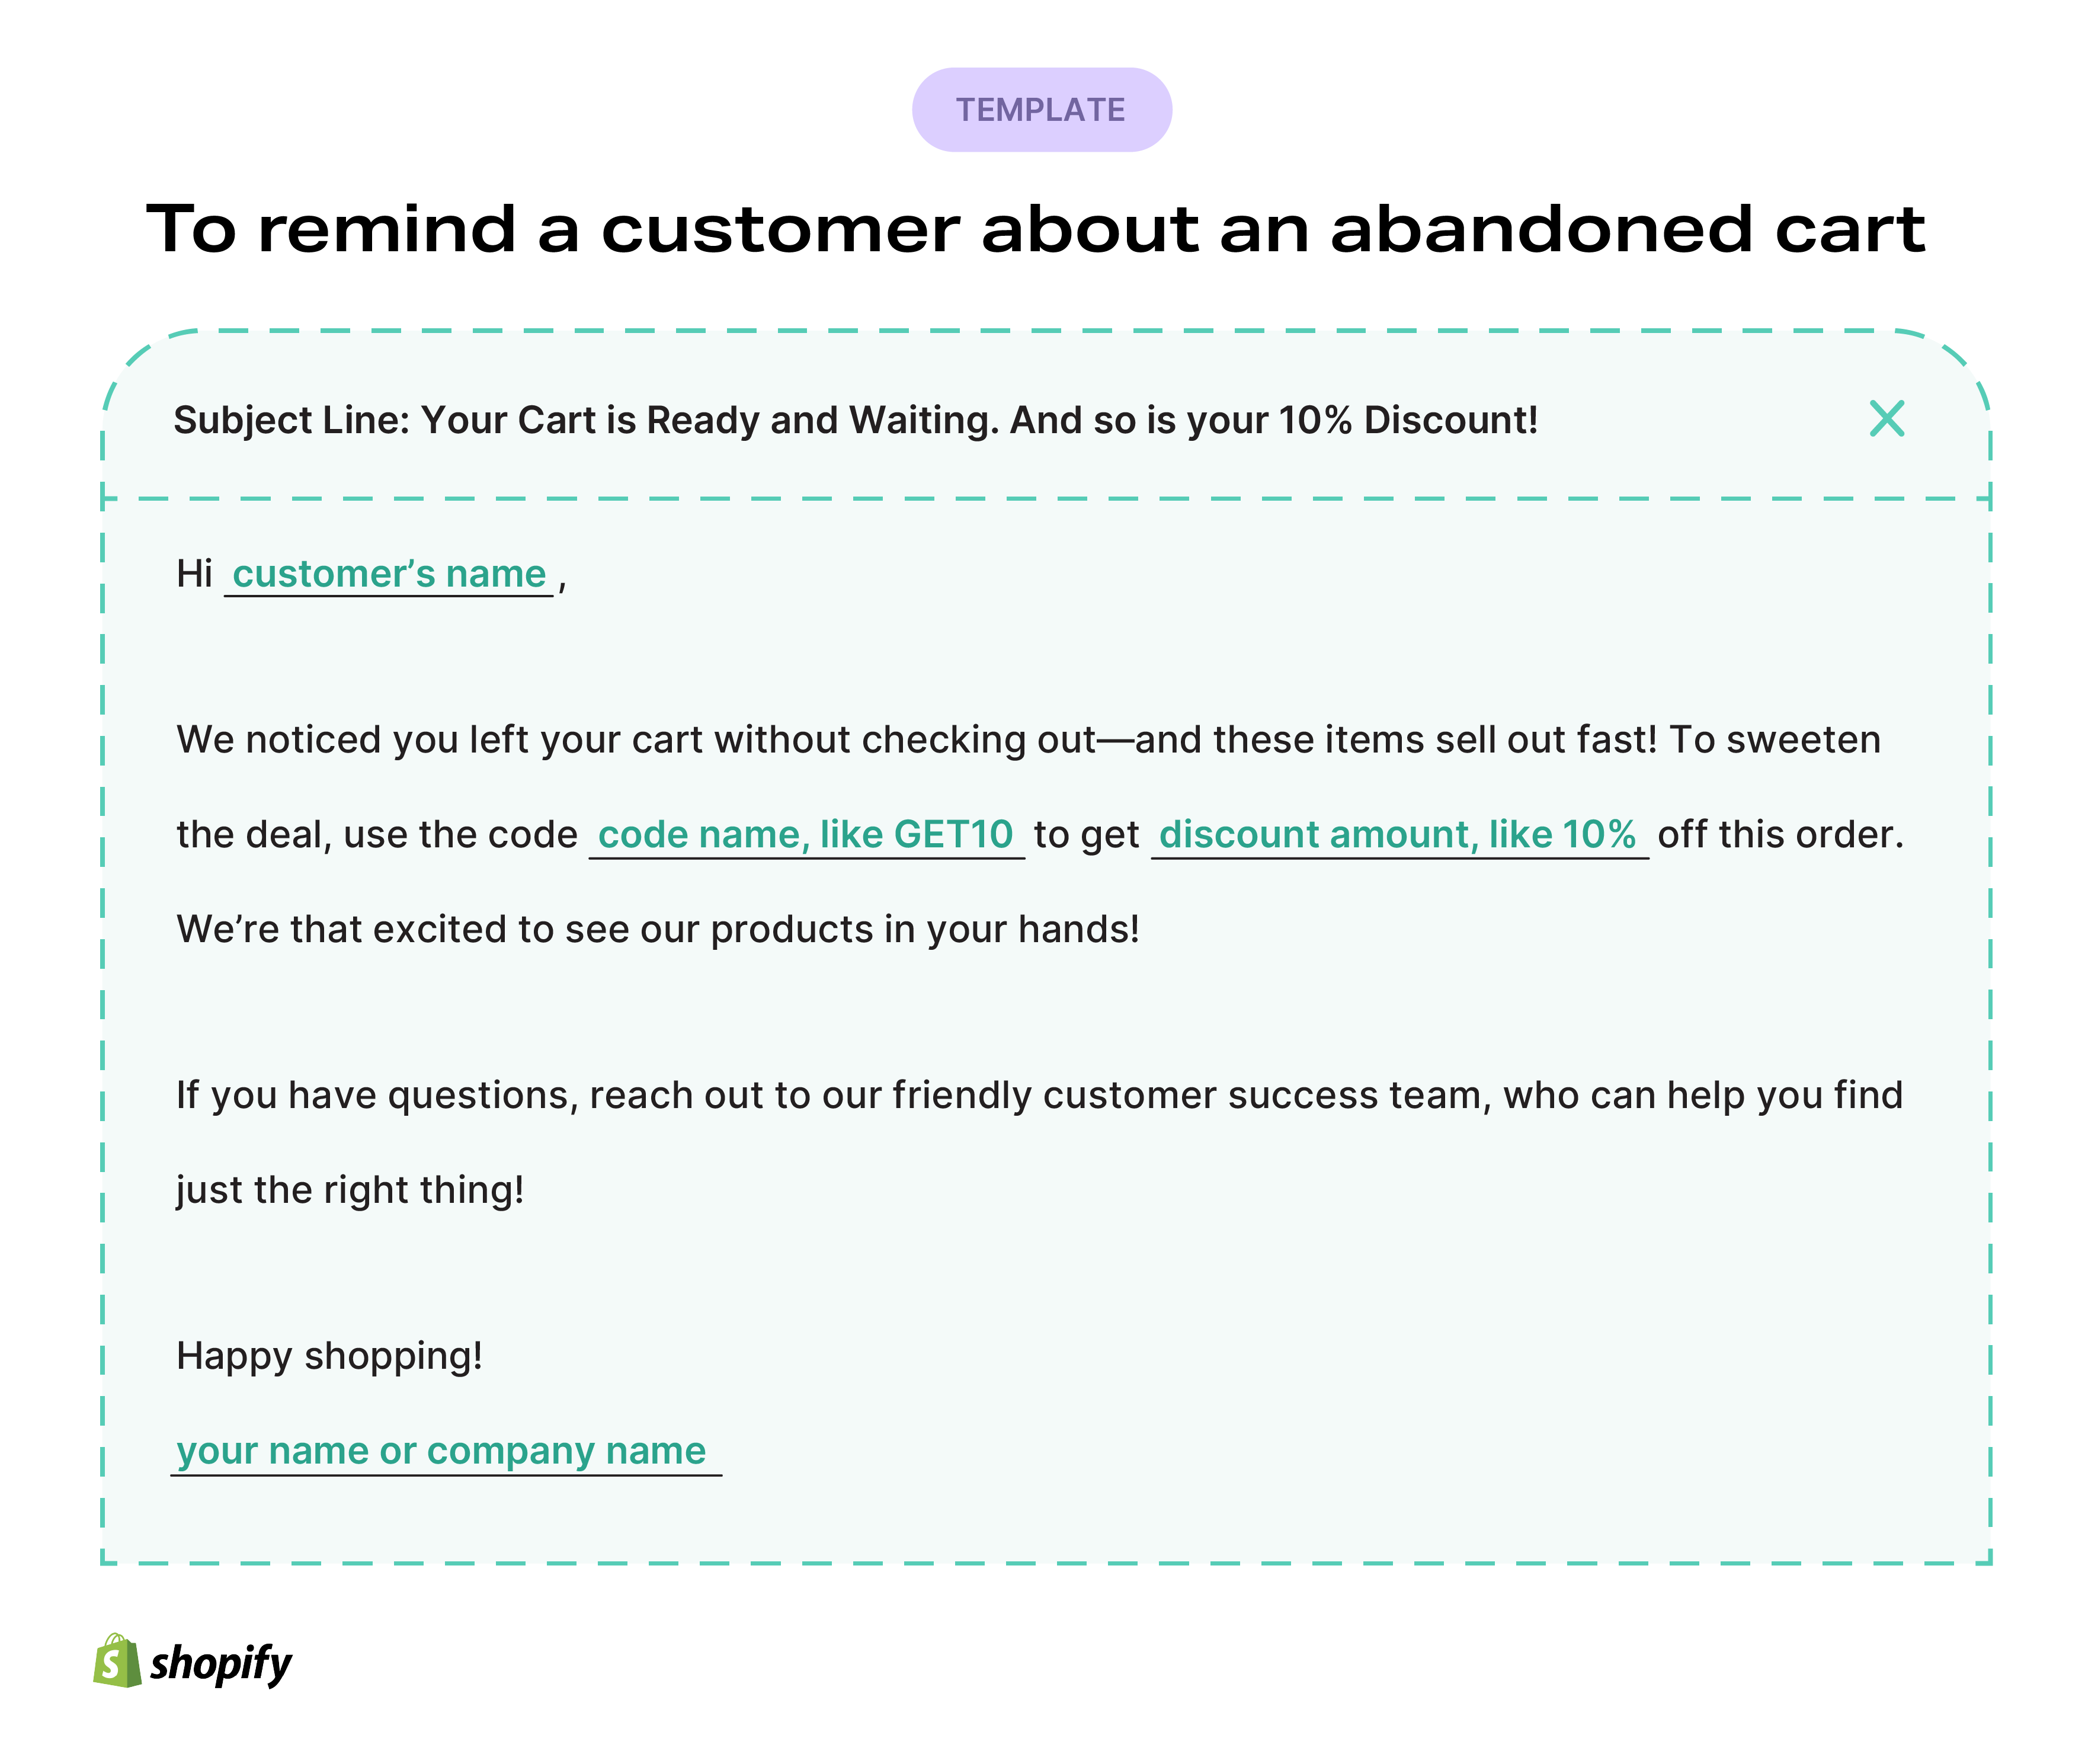This screenshot has height=1764, width=2085.
Task: Click 'We're that excited' sentence
Action: (658, 930)
